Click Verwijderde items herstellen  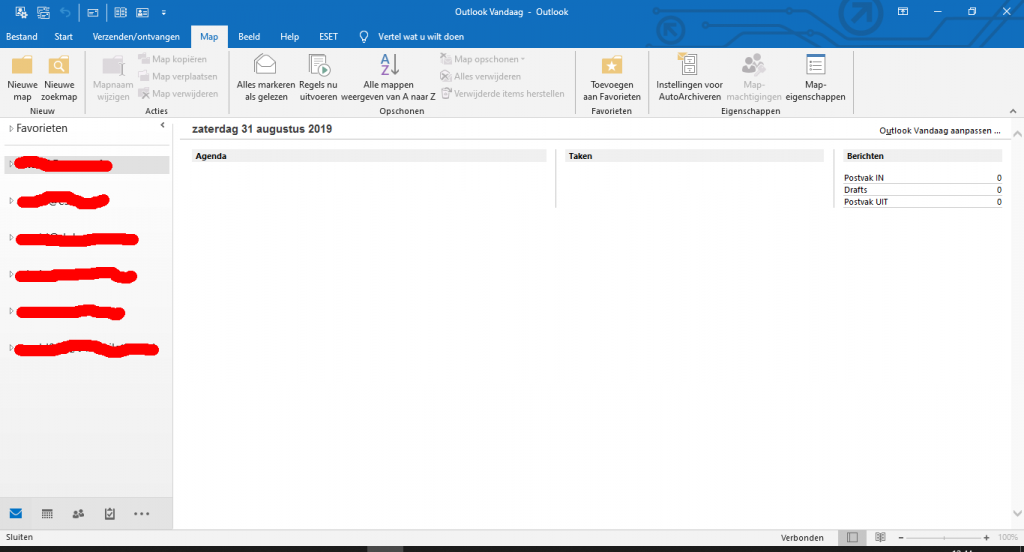(x=503, y=93)
